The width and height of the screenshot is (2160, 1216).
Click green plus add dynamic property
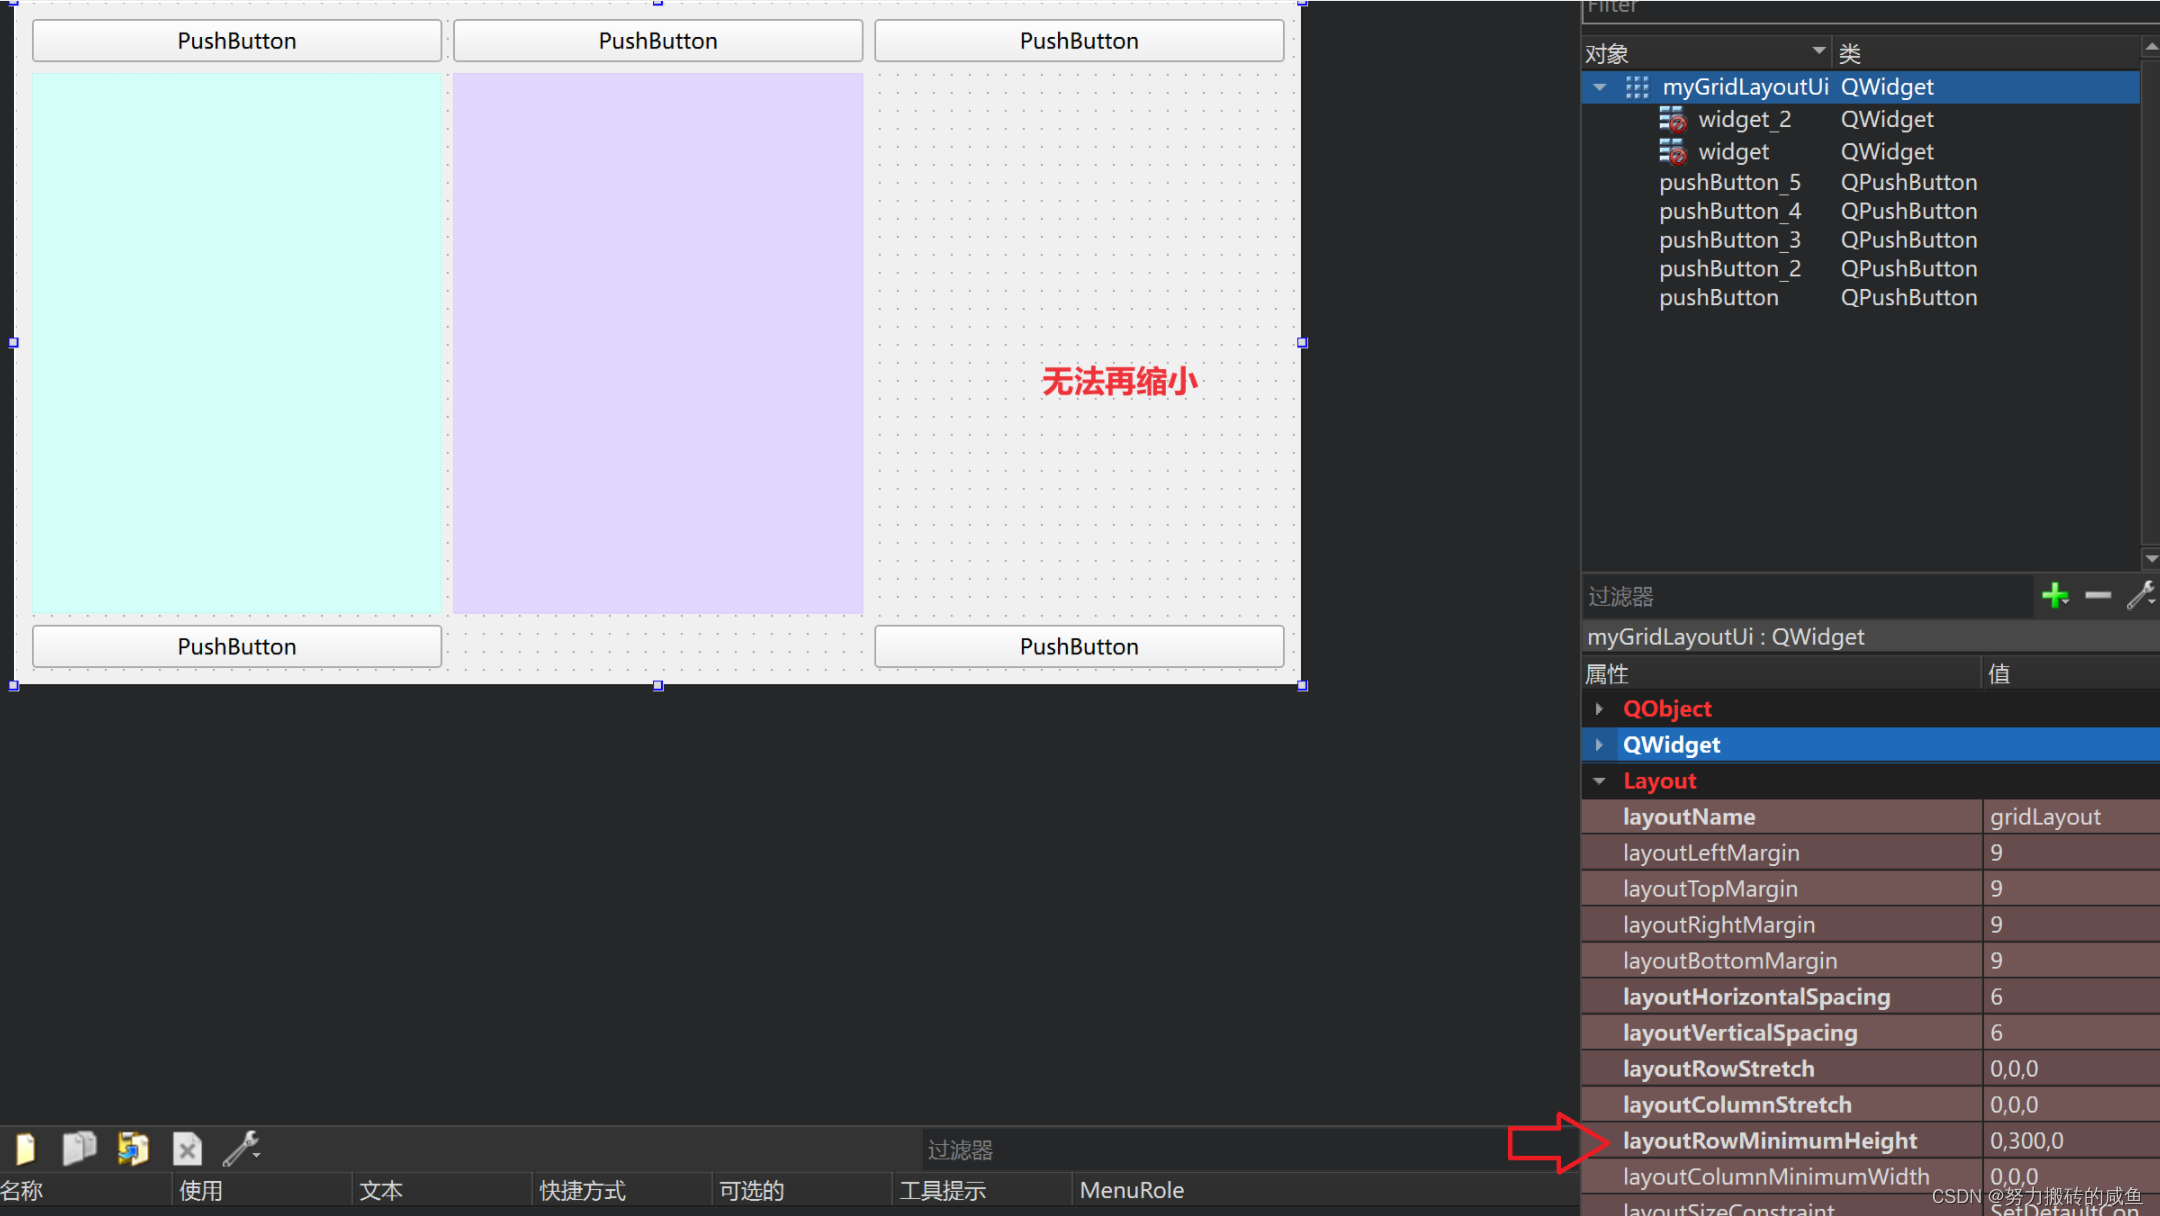coord(2055,596)
